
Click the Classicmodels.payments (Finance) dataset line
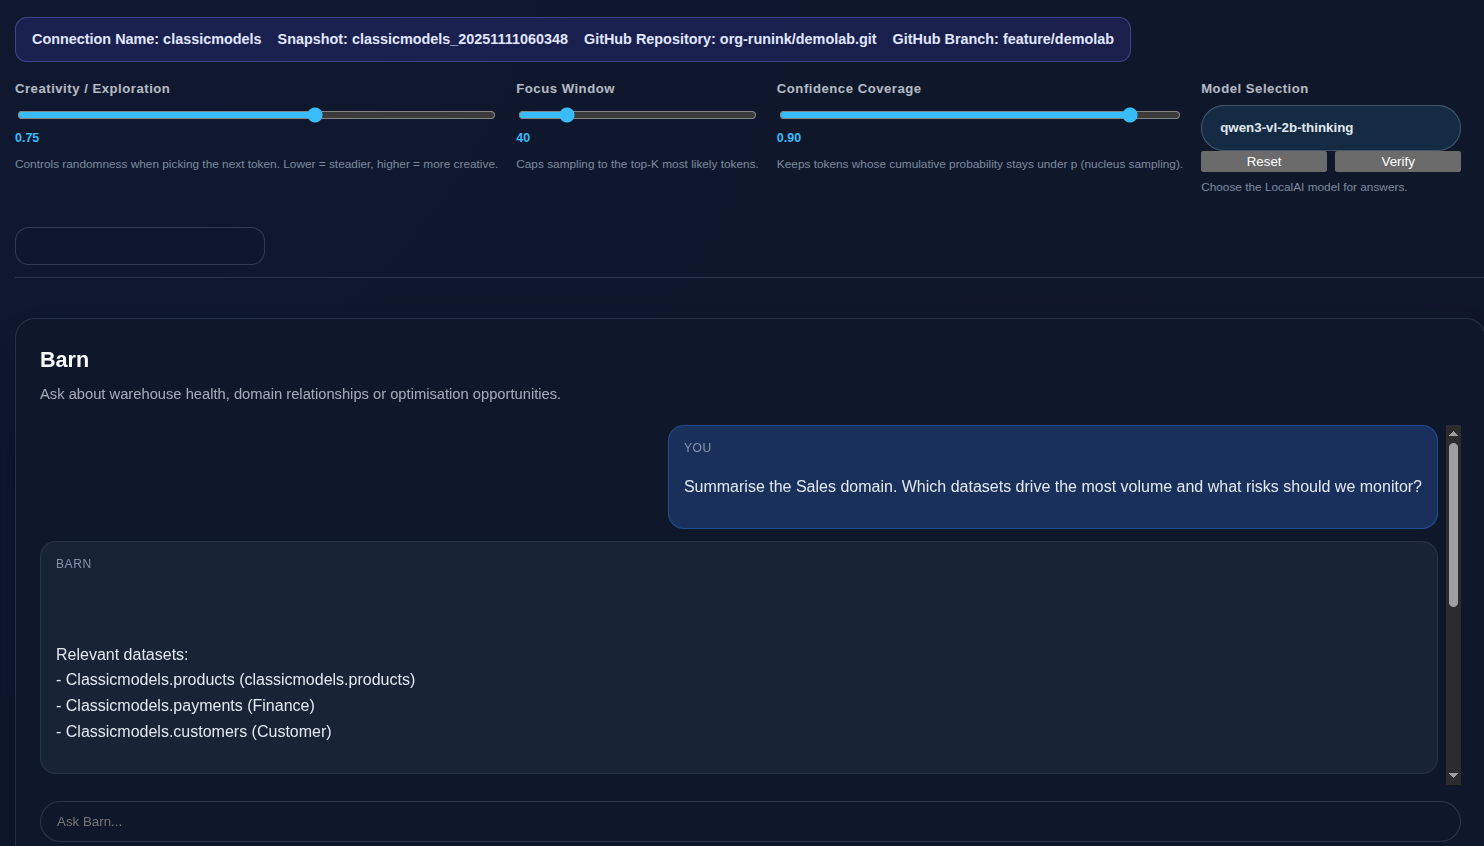(x=186, y=706)
